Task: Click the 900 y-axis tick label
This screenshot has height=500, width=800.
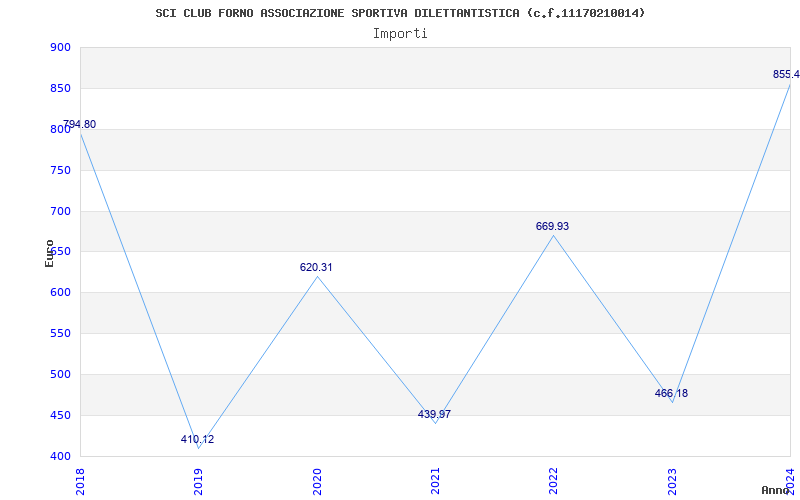Action: pos(60,47)
